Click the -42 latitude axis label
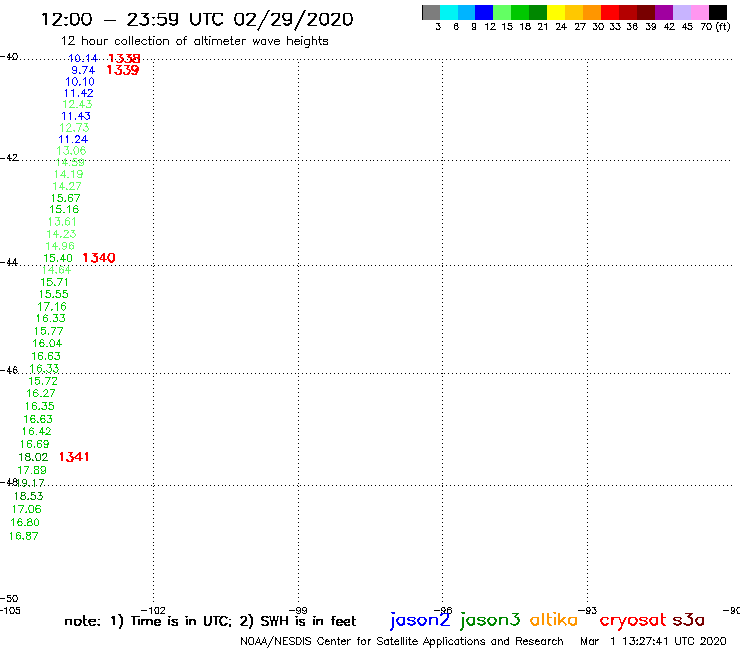 tap(9, 157)
